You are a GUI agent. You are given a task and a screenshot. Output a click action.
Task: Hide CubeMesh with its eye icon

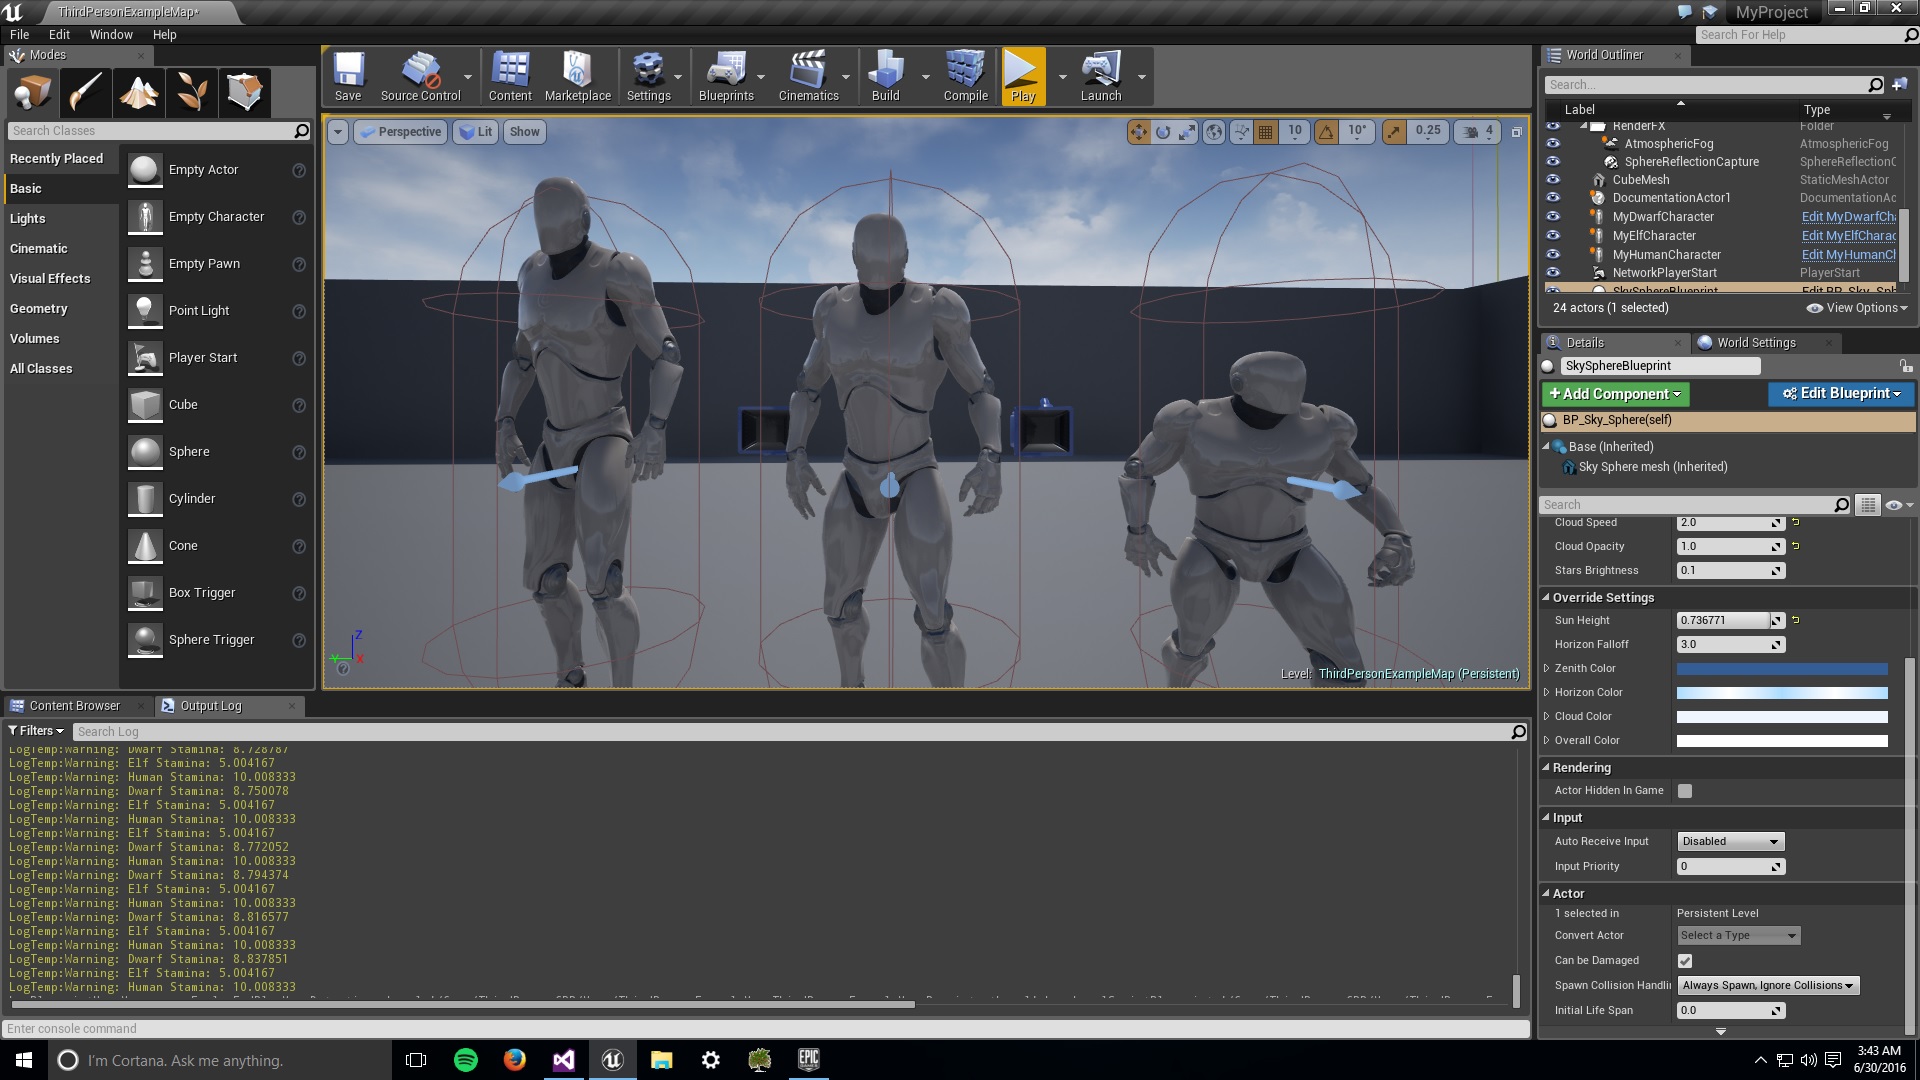point(1552,180)
